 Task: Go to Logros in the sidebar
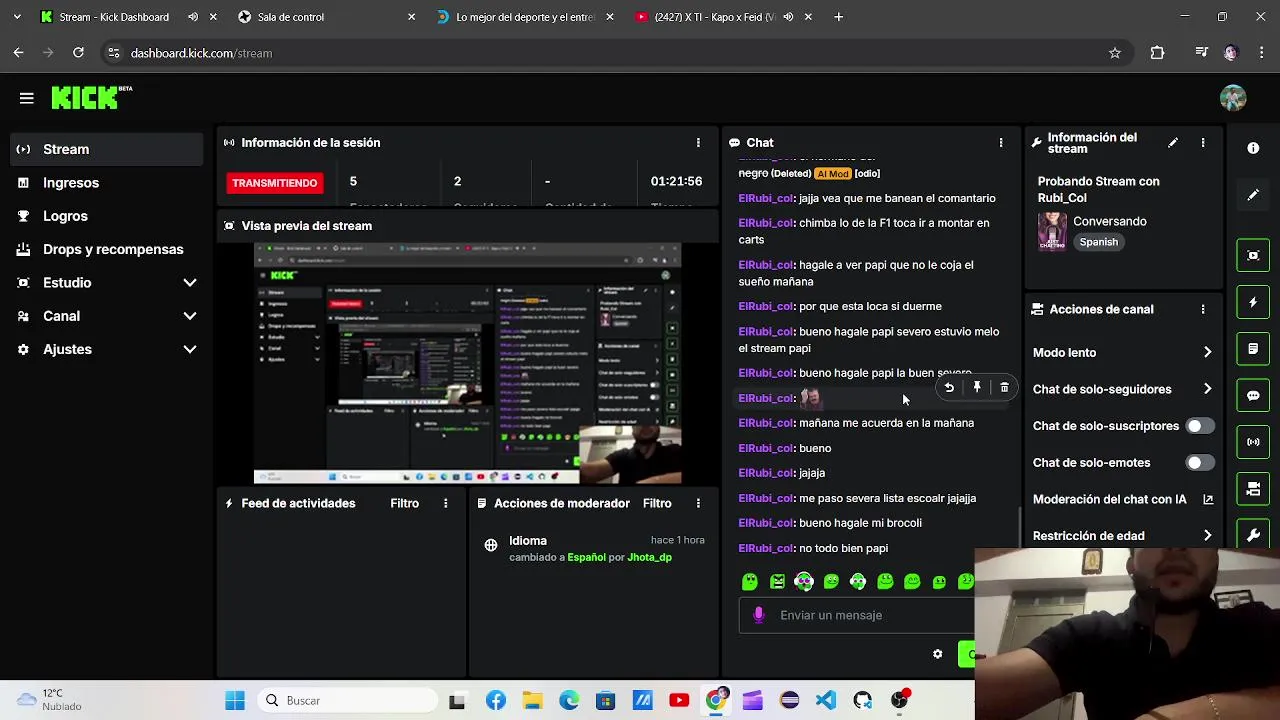(x=106, y=216)
